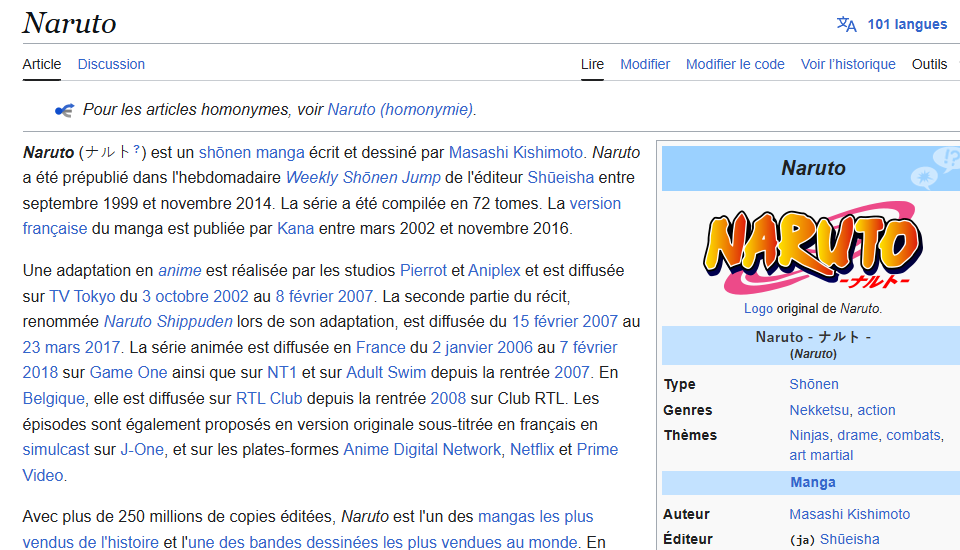Open the Ninjas theme link in infobox
Viewport: 960px width, 550px height.
(809, 435)
